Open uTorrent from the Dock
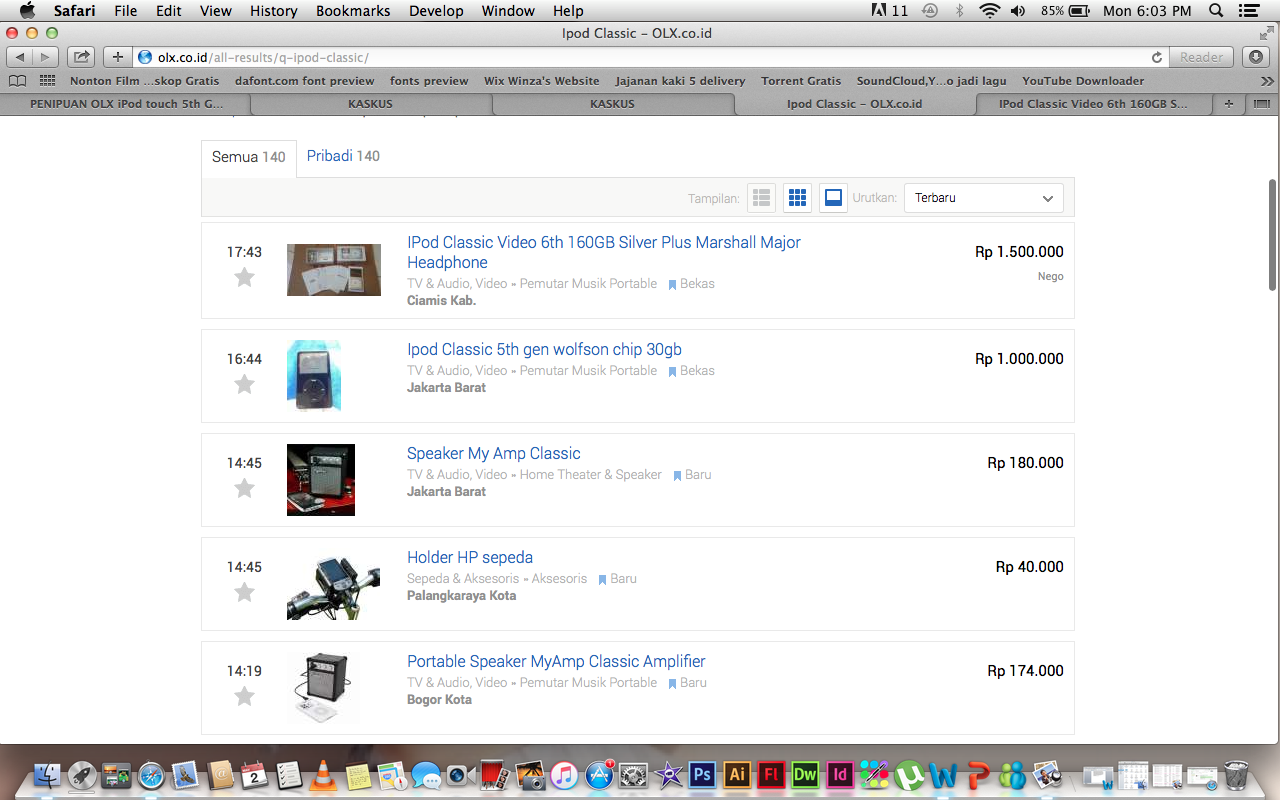Screen dimensions: 1280x800 (909, 774)
